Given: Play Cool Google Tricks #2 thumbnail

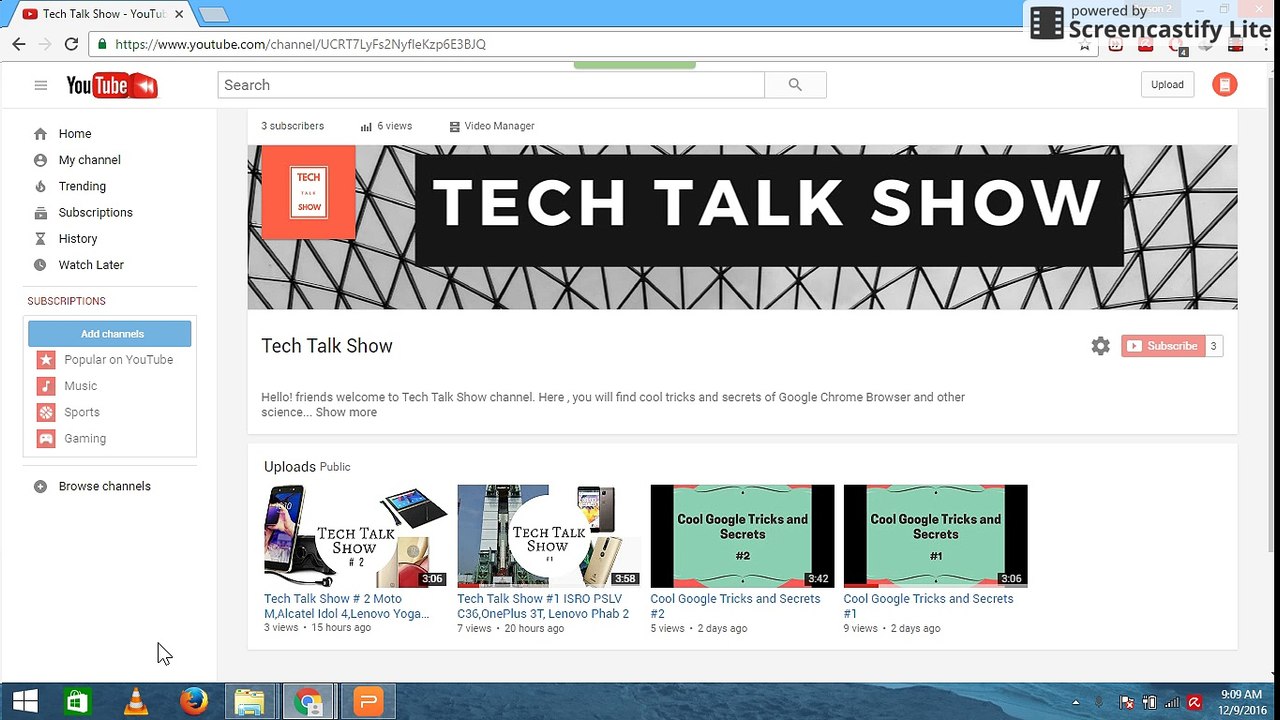Looking at the screenshot, I should tap(742, 536).
